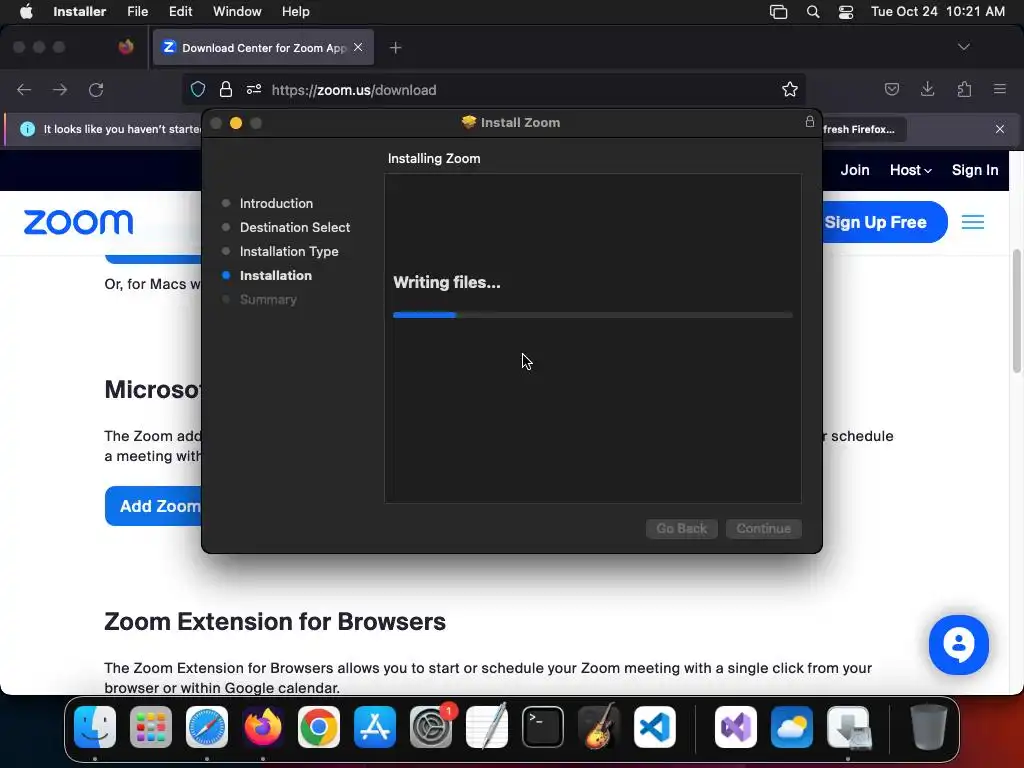Viewport: 1024px width, 768px height.
Task: Open Launchpad from the dock
Action: click(151, 727)
